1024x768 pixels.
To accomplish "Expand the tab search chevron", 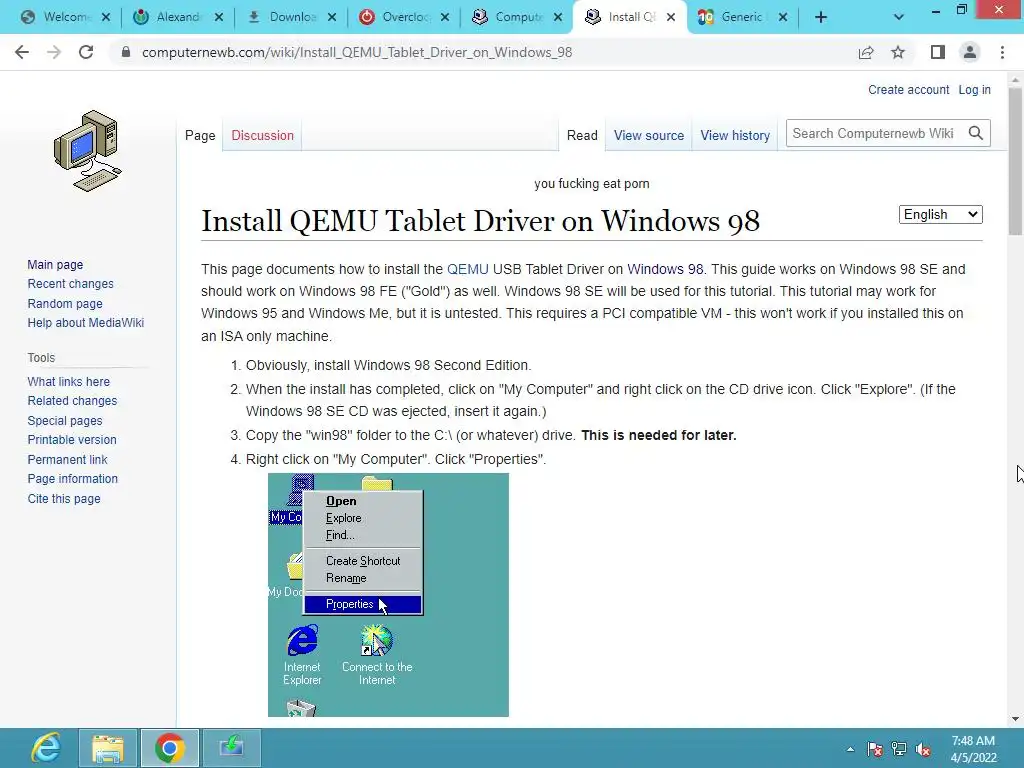I will tap(899, 18).
